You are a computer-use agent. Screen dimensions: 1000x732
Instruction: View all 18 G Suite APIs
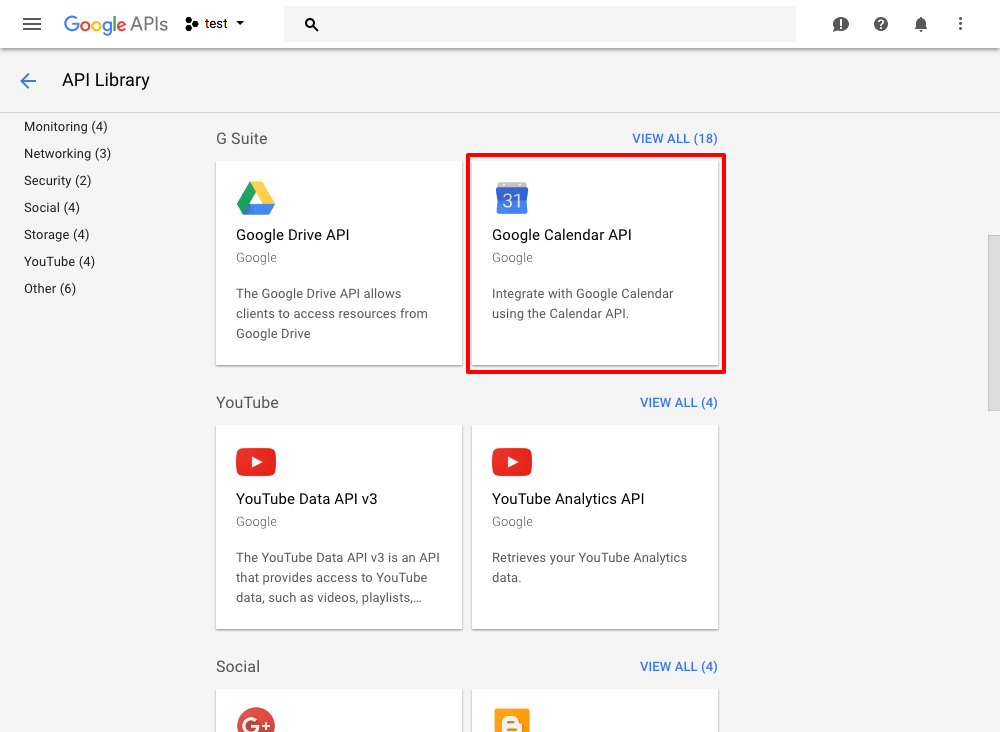coord(674,139)
